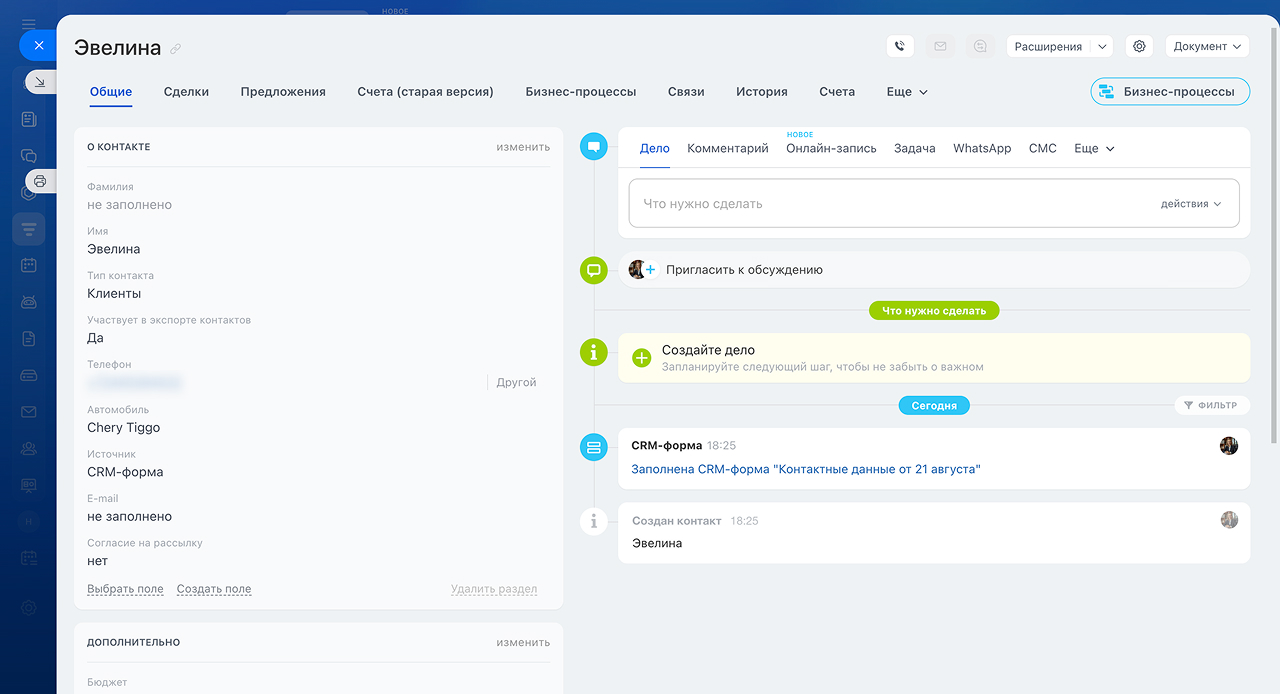Viewport: 1280px width, 694px height.
Task: Copy contact link icon next to Эвелина
Action: coord(176,49)
